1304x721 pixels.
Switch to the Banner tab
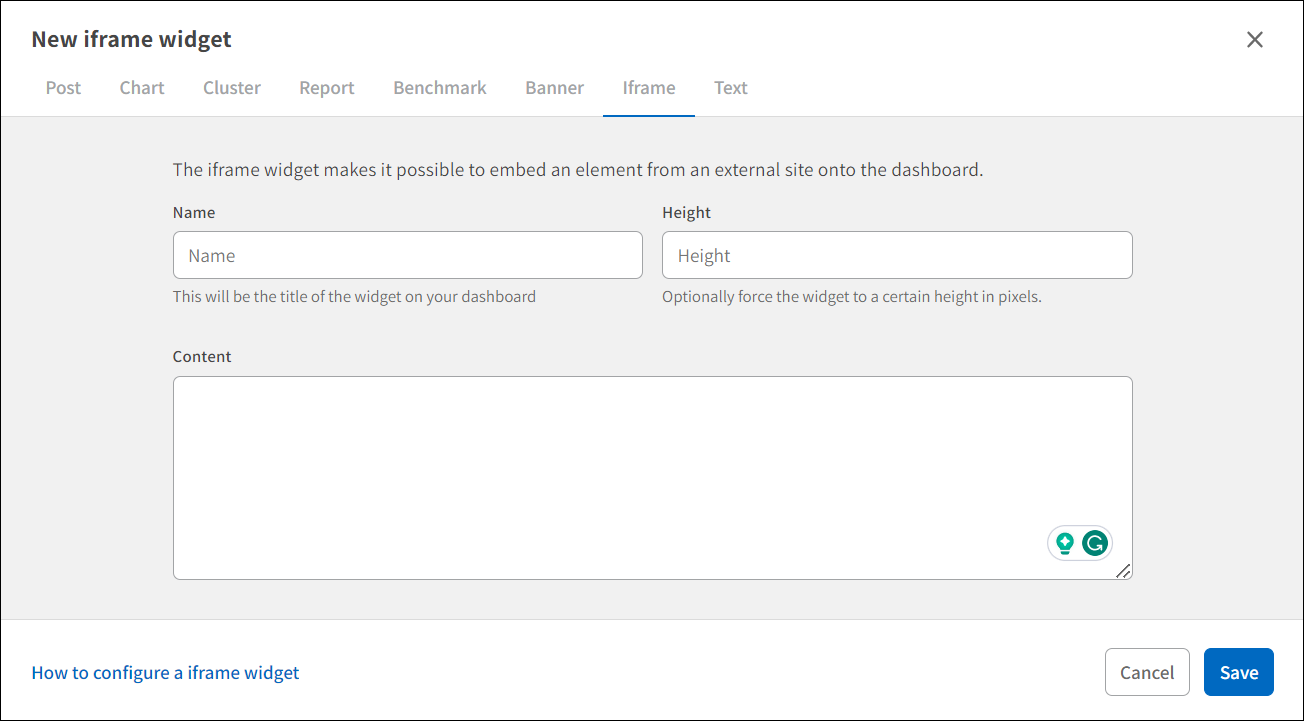click(554, 88)
